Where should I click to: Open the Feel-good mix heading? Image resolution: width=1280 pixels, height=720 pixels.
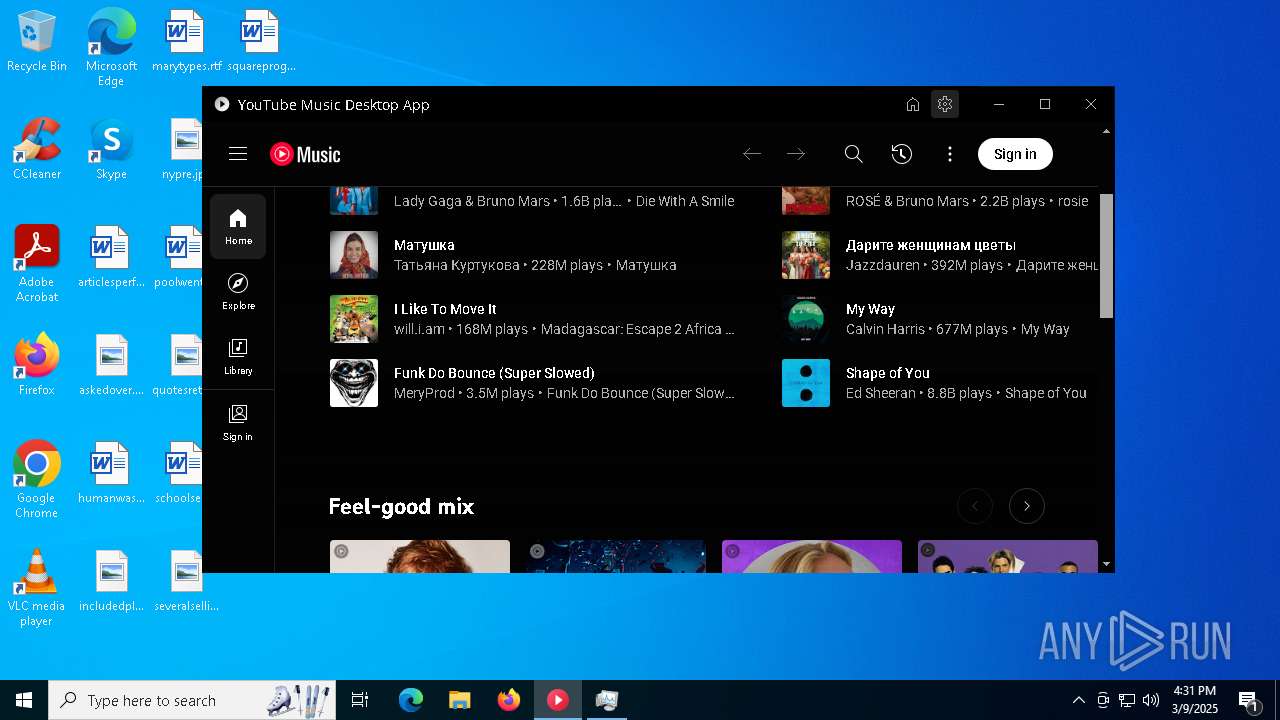coord(401,506)
